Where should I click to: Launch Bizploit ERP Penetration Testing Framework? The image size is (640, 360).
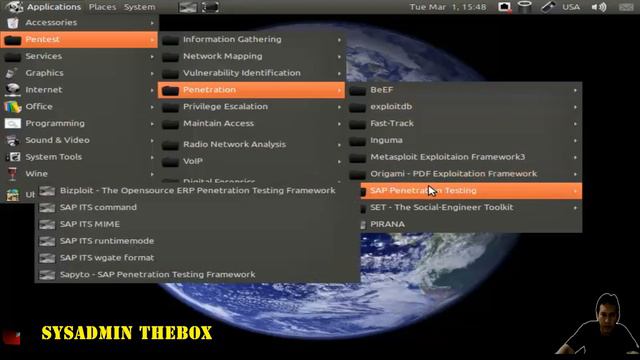pos(198,191)
